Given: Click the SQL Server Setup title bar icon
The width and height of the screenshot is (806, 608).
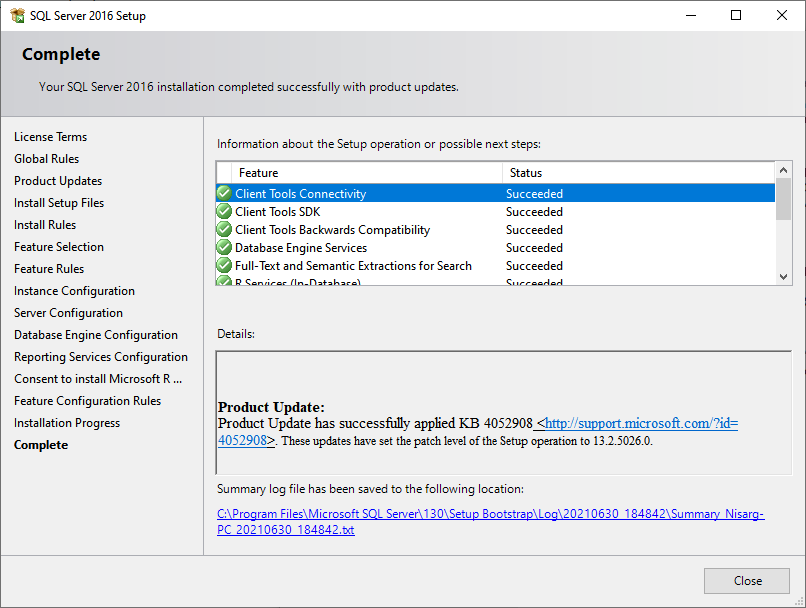Looking at the screenshot, I should pyautogui.click(x=17, y=15).
